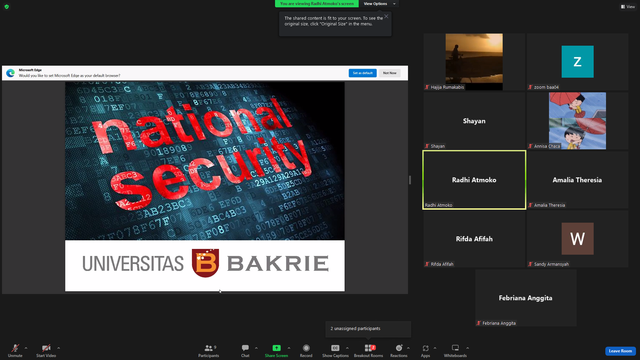Select Sandy Armansyah W avatar tile
Image resolution: width=640 pixels, height=360 pixels.
[x=577, y=239]
